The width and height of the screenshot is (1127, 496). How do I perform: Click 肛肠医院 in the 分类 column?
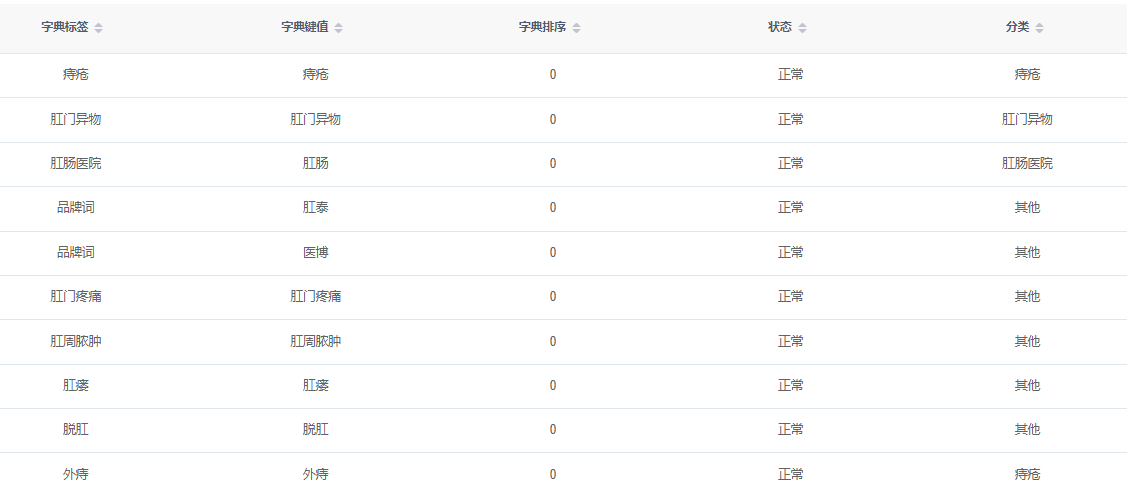pyautogui.click(x=1027, y=163)
